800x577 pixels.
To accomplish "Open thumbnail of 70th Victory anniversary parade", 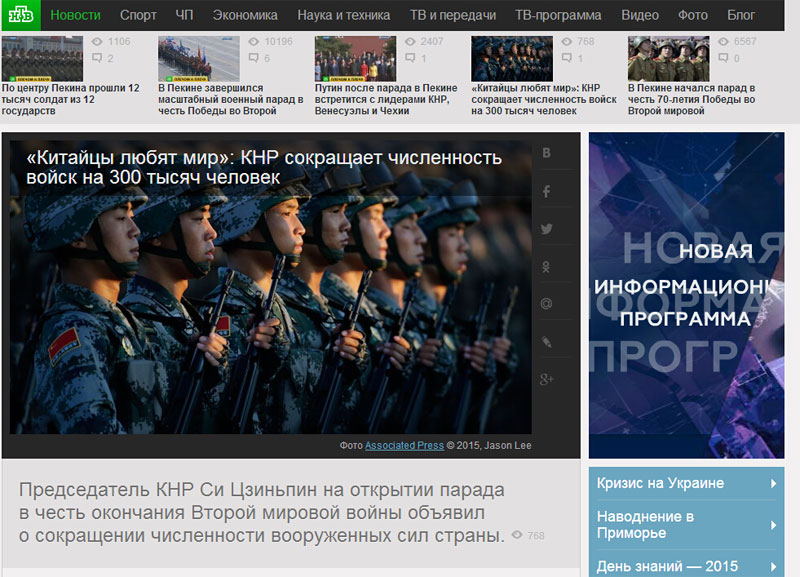I will coord(668,58).
